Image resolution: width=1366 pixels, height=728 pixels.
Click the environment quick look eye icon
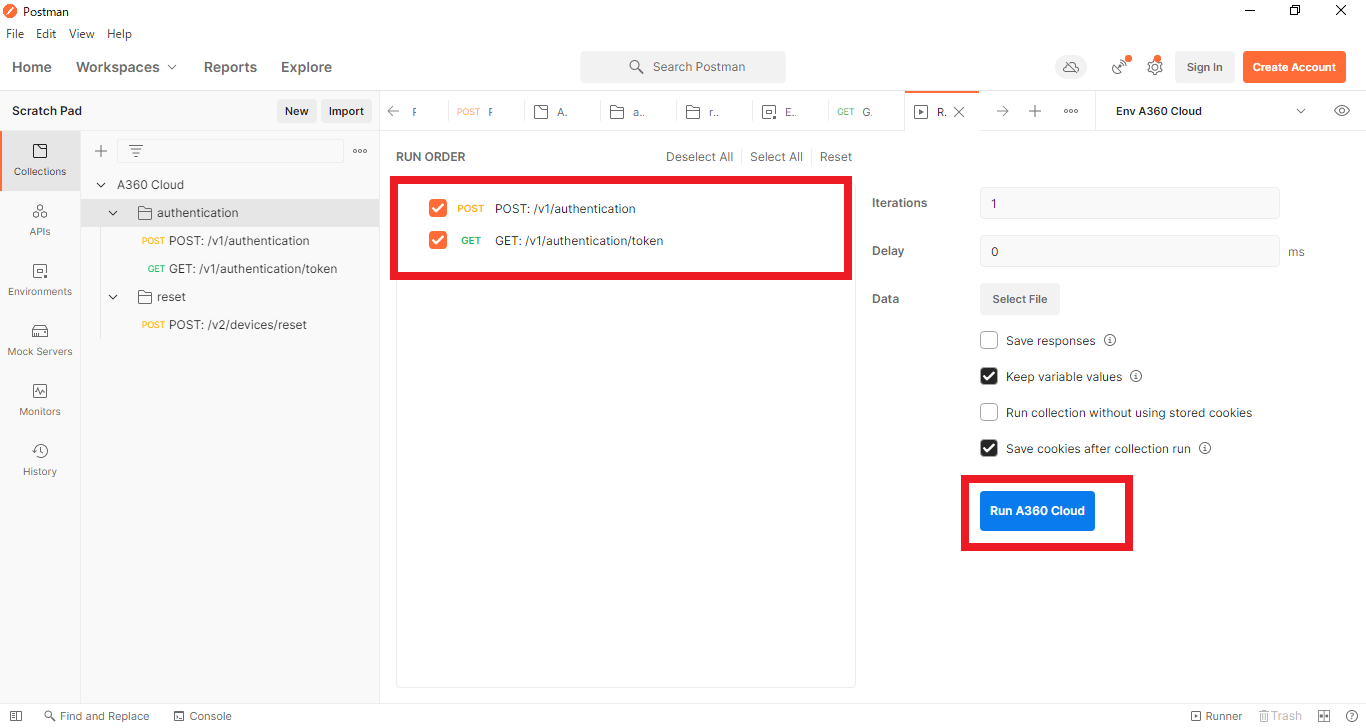pos(1342,111)
